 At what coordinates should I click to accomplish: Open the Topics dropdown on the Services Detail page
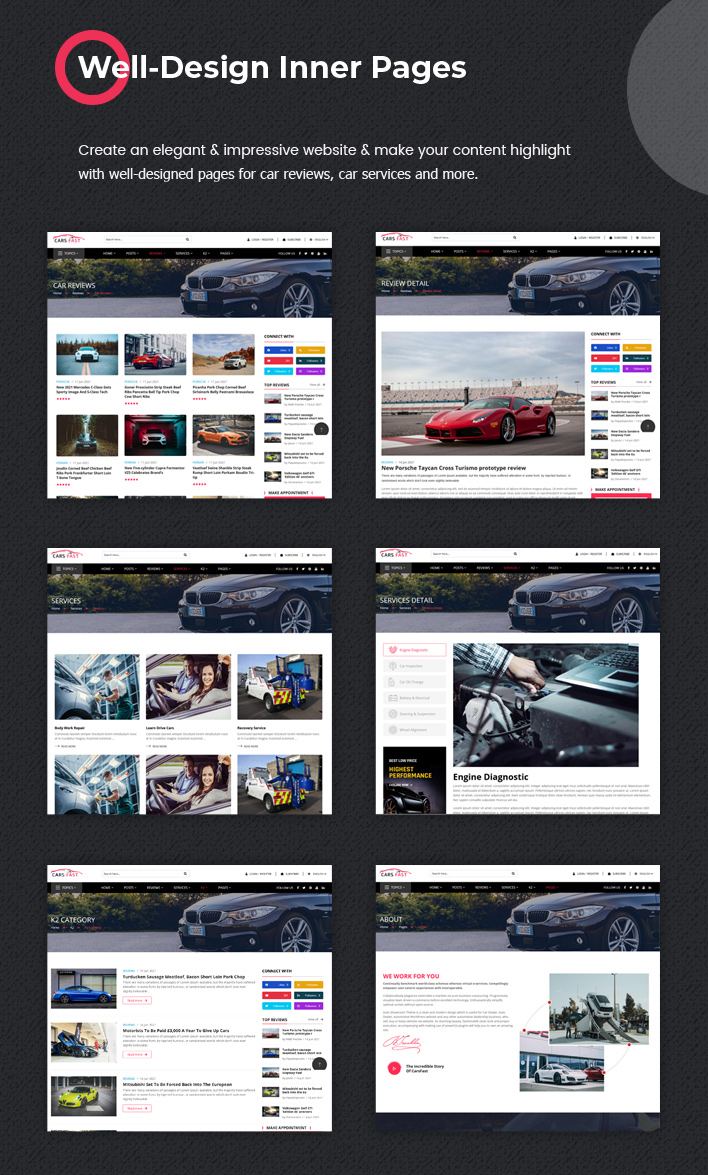(395, 568)
